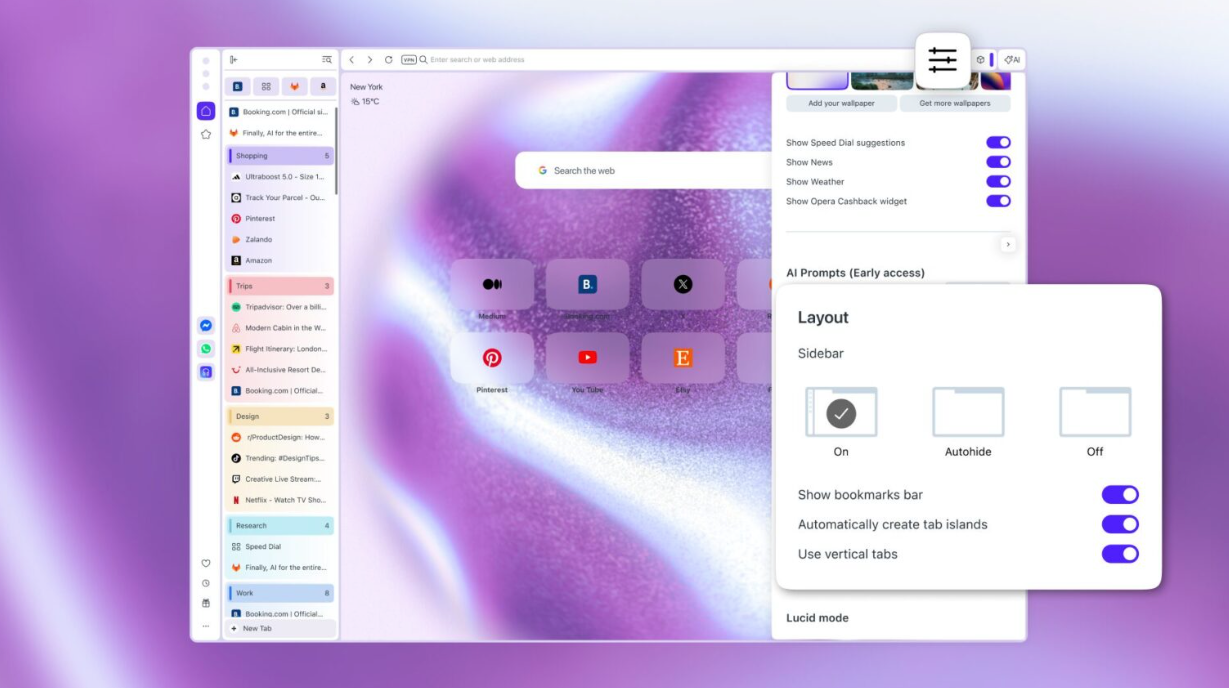Open the extensions cube icon
The height and width of the screenshot is (688, 1229).
point(981,60)
